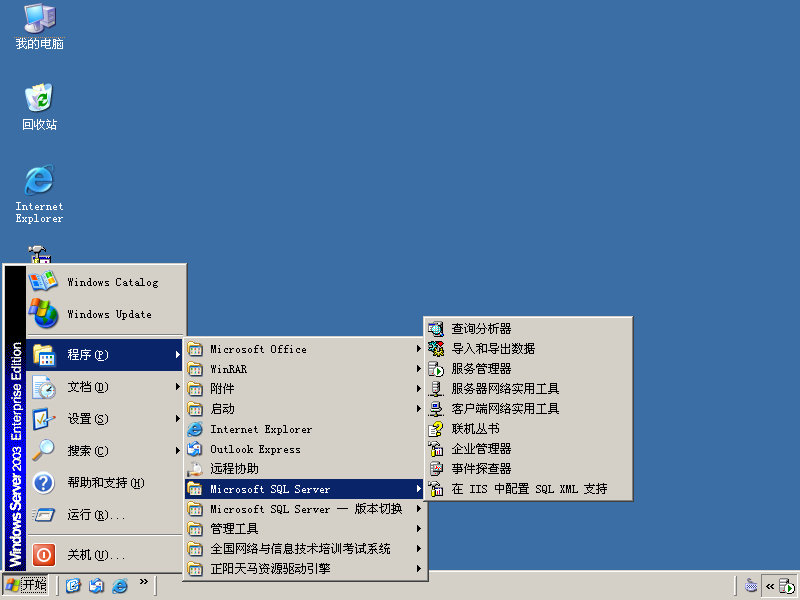Open 联机丛书 menu entry

(x=529, y=429)
